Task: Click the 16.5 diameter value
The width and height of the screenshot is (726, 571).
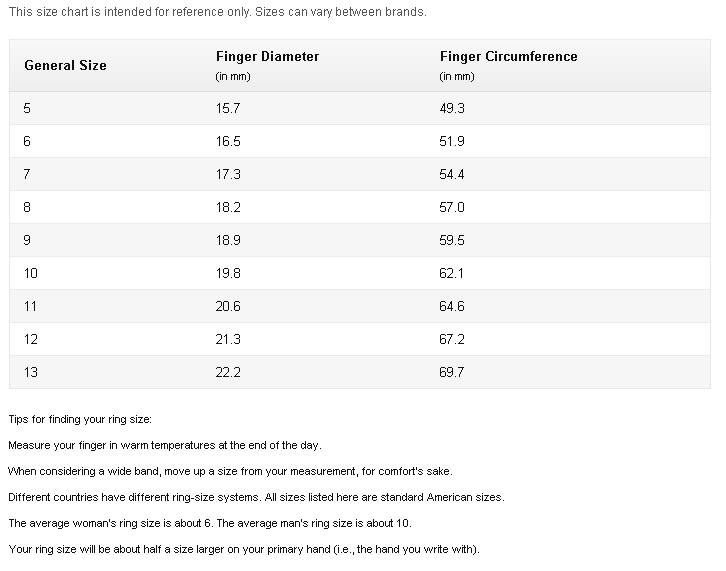Action: [x=228, y=141]
